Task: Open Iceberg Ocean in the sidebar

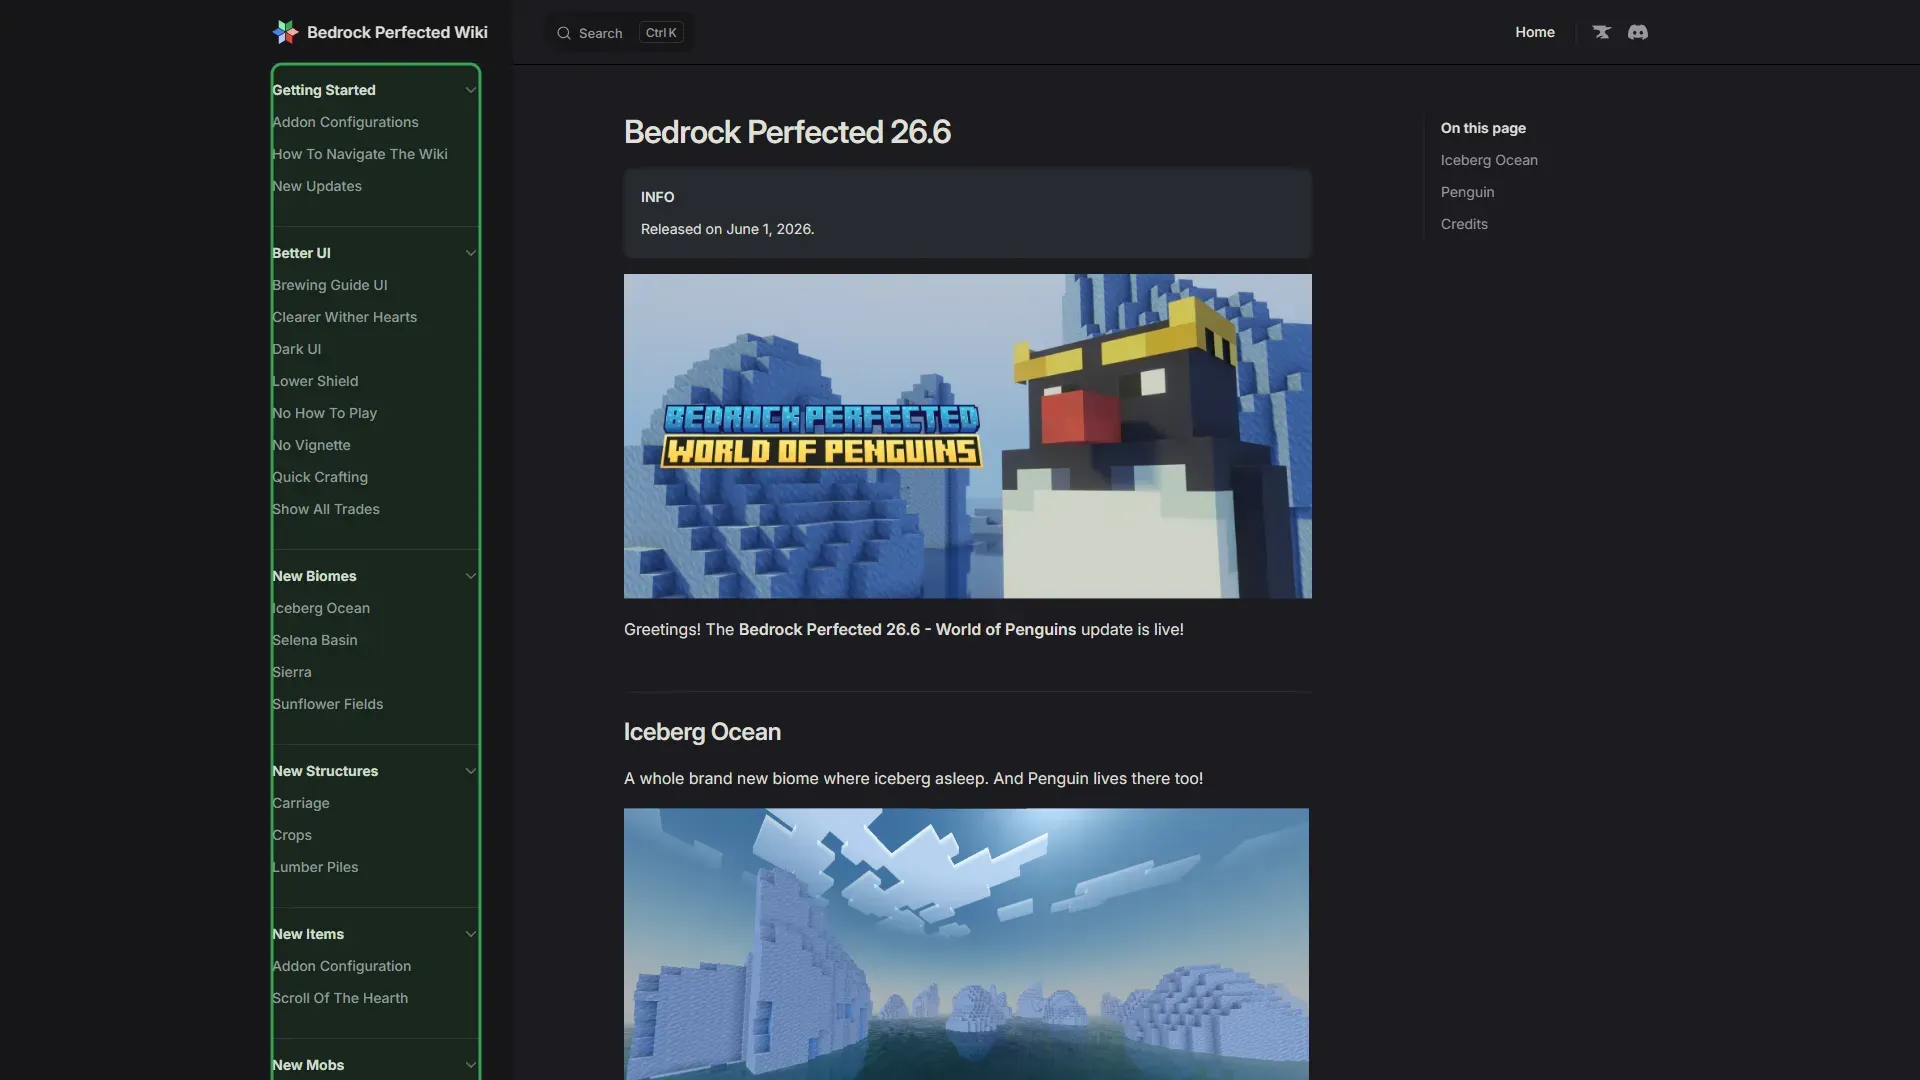Action: (x=321, y=608)
